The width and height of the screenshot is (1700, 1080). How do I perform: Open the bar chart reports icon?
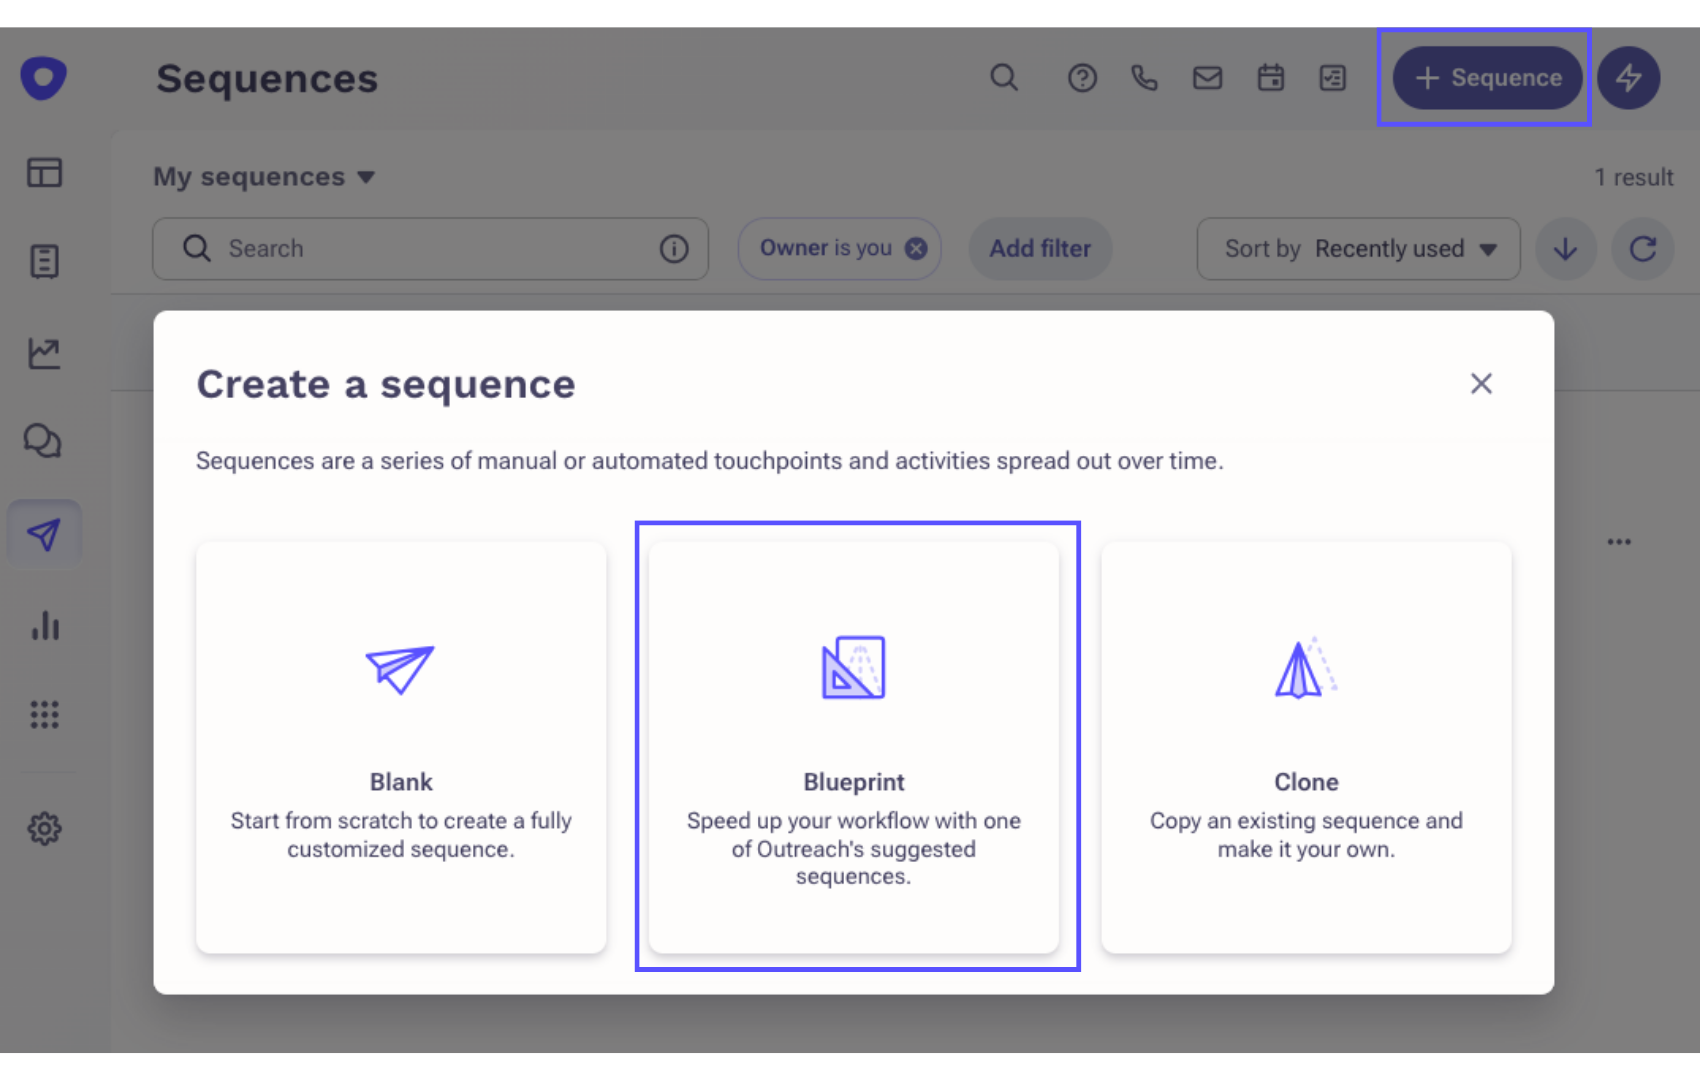point(45,625)
